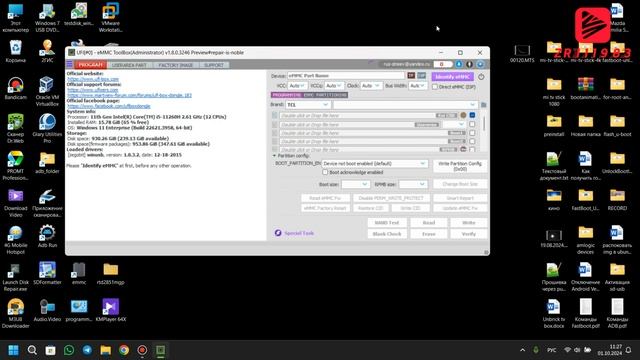This screenshot has height=360, width=640.
Task: Open the Brand dropdown showing TCL
Action: (x=307, y=105)
